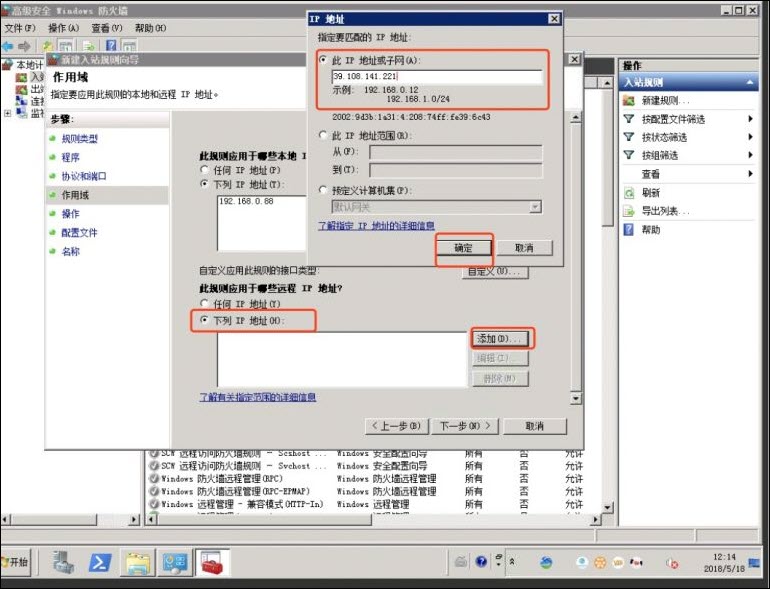
Task: Click the 按配置文件筛选 filter icon
Action: click(629, 119)
